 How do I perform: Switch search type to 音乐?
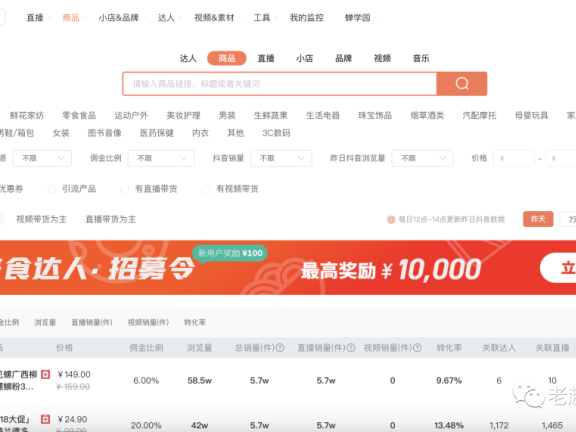pyautogui.click(x=421, y=58)
